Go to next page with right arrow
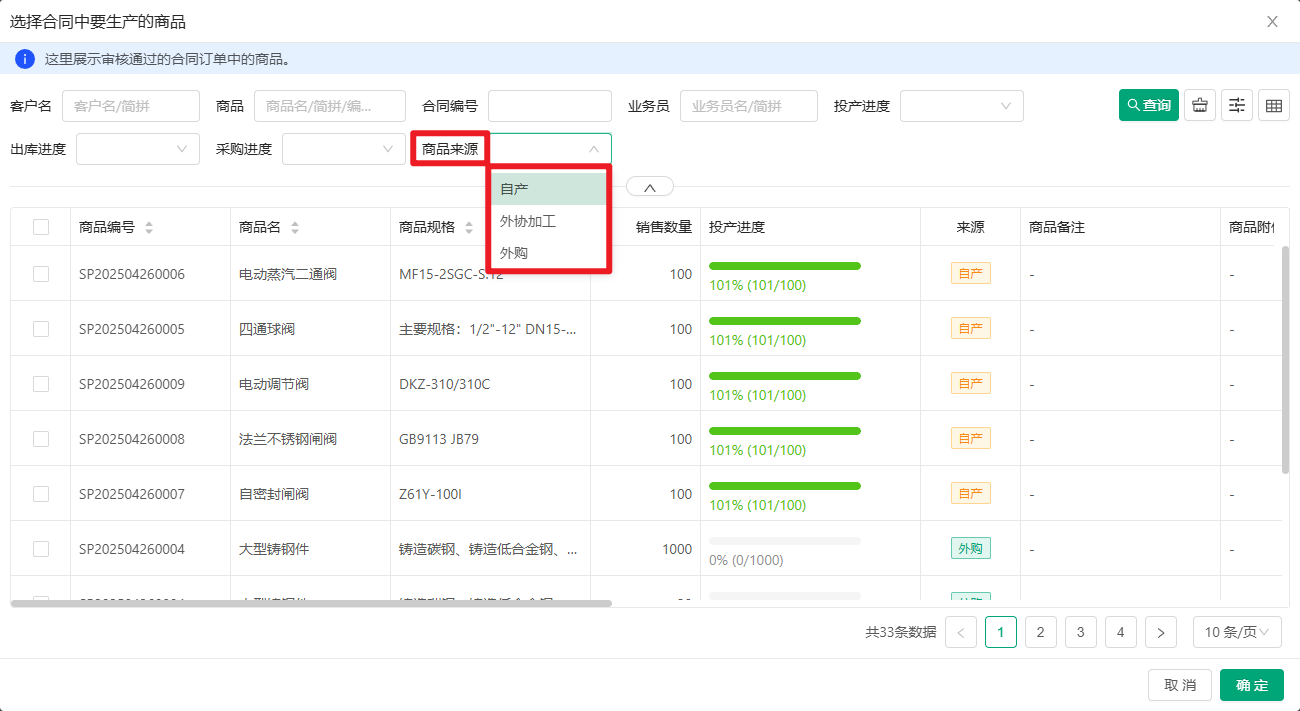1300x711 pixels. 1160,632
